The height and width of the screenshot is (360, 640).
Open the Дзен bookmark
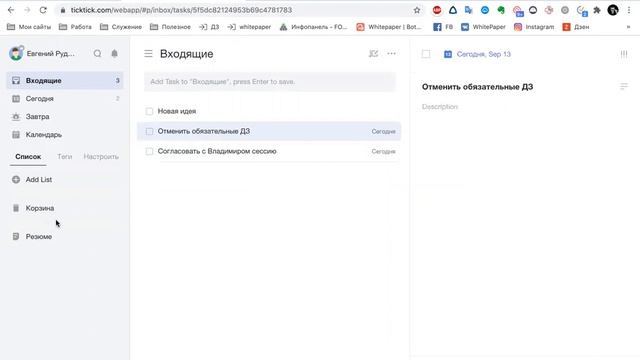pos(576,27)
